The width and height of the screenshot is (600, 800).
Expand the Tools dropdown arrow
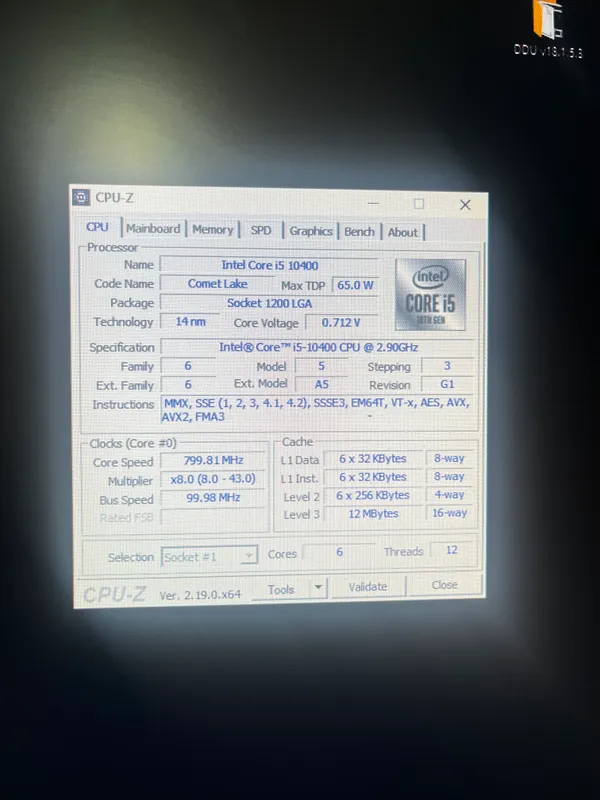pos(318,588)
